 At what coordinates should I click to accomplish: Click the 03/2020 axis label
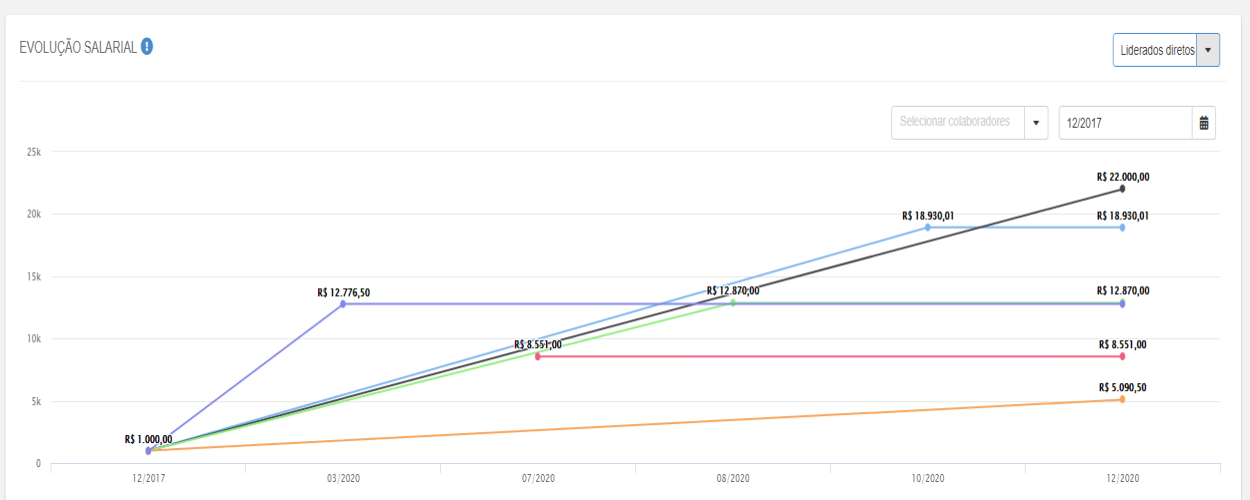pyautogui.click(x=343, y=479)
